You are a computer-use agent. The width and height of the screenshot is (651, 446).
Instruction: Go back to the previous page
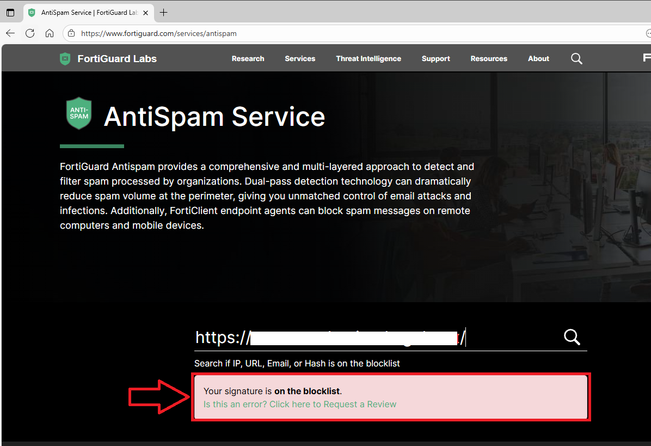10,33
